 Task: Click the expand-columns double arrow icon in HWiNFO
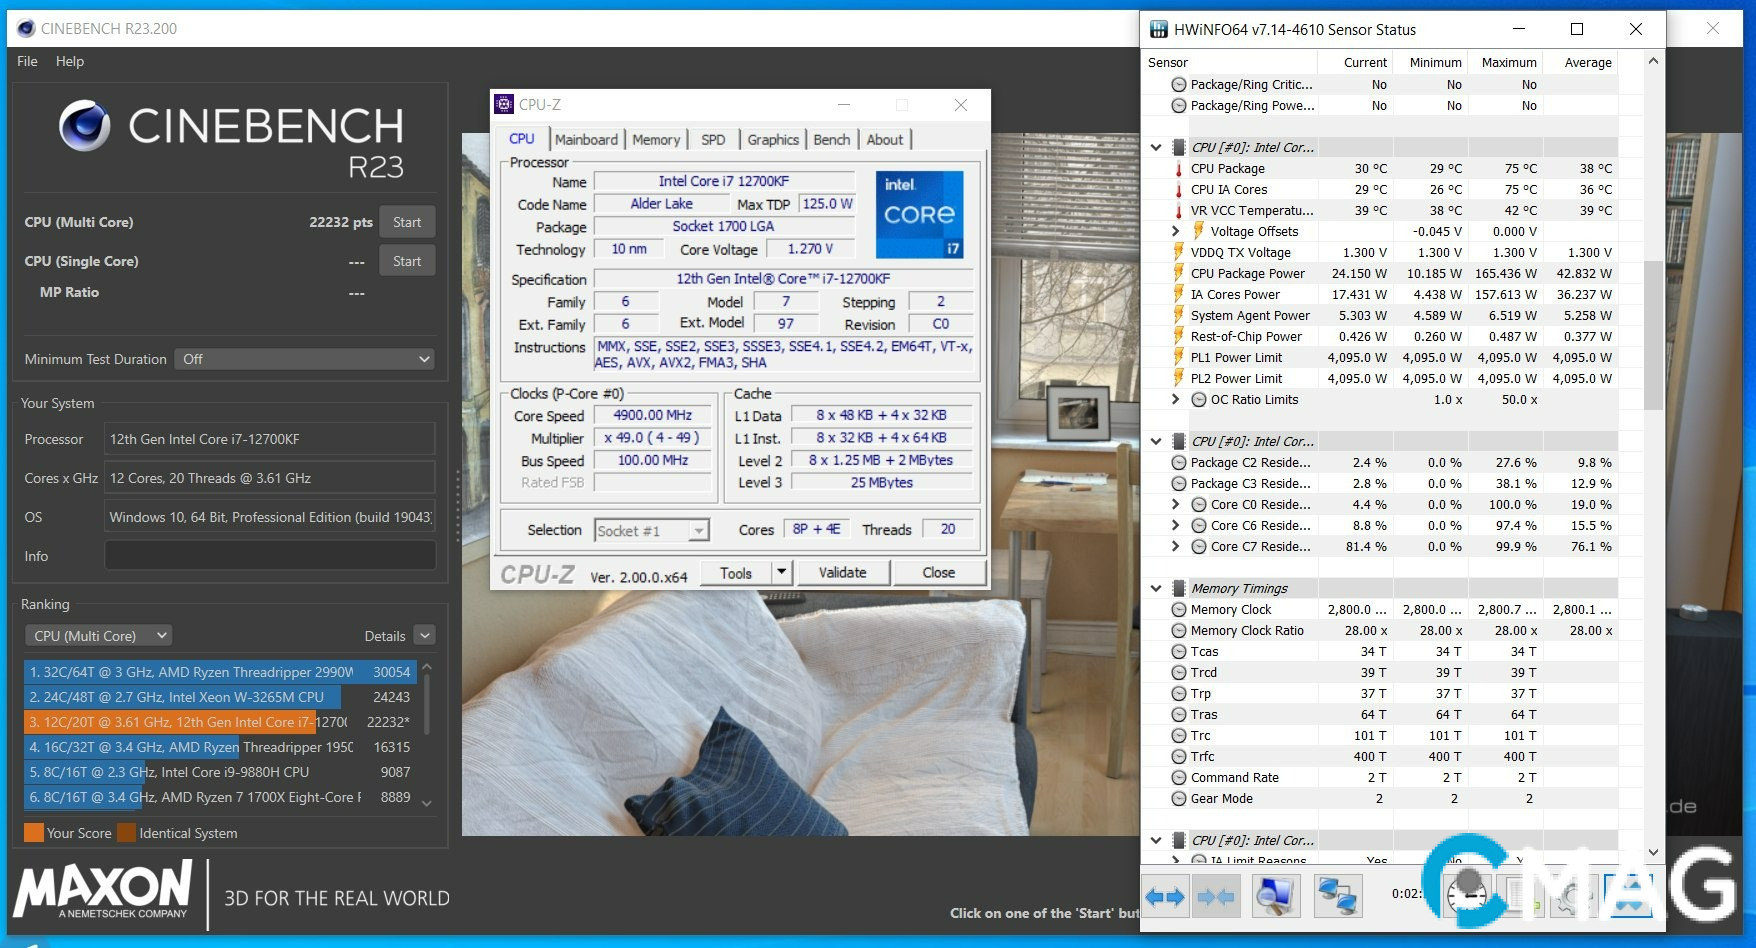(1165, 896)
